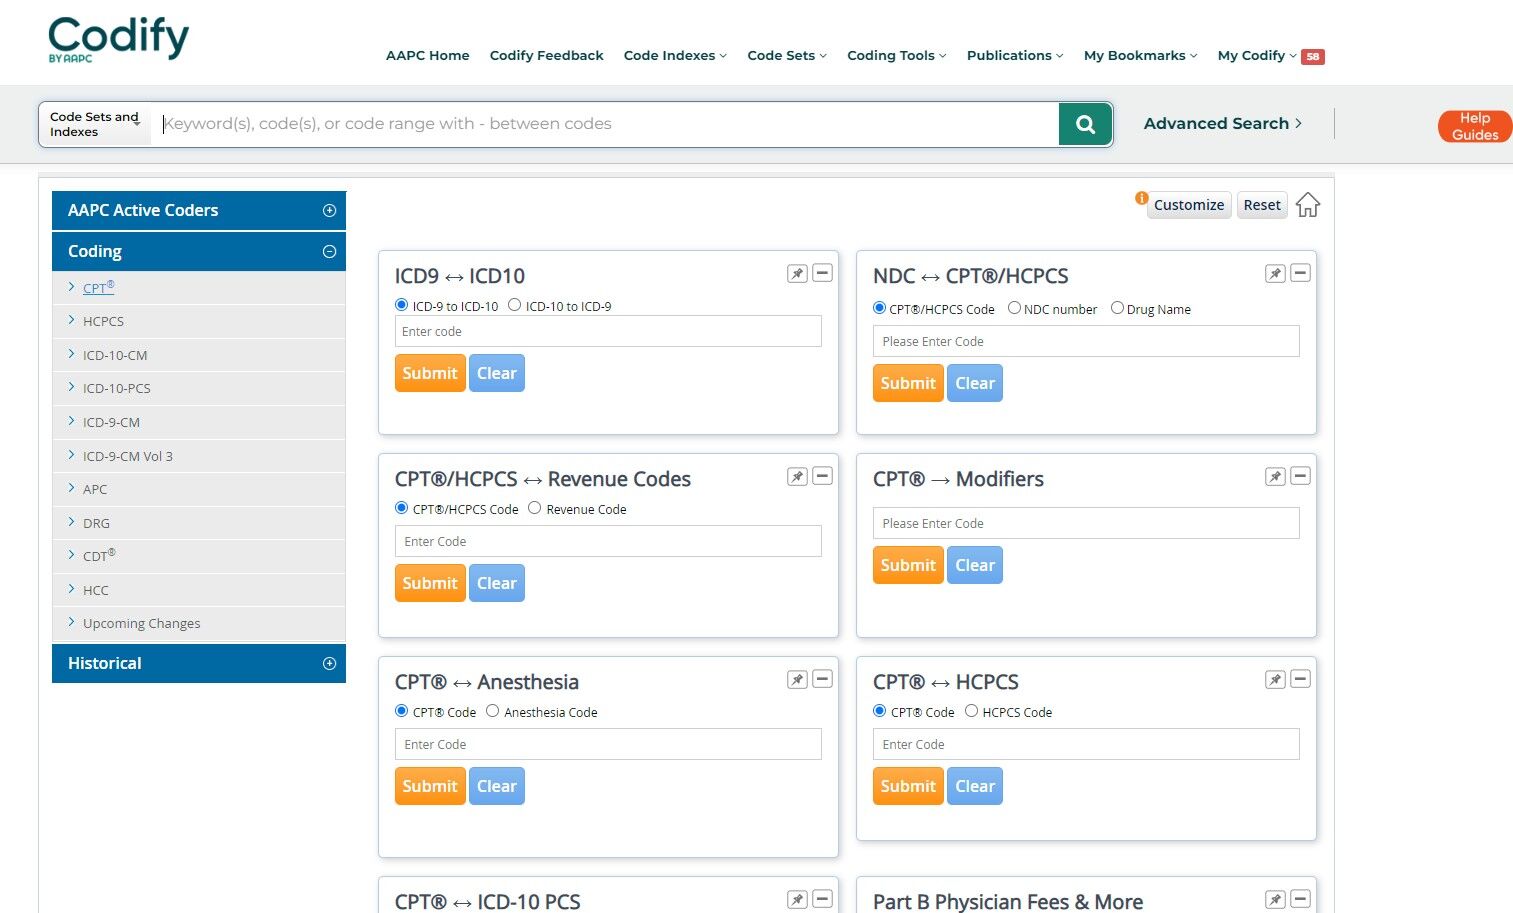
Task: Open ICD-10-PCS in Coding sidebar
Action: [116, 388]
